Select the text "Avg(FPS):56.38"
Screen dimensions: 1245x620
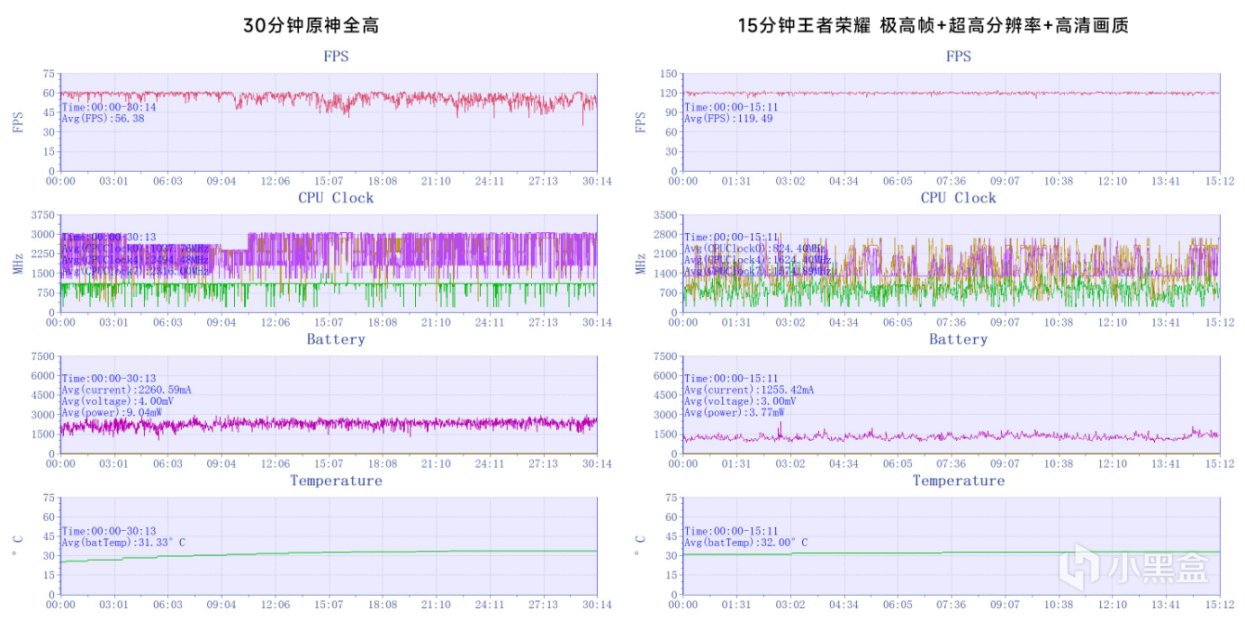coord(103,118)
